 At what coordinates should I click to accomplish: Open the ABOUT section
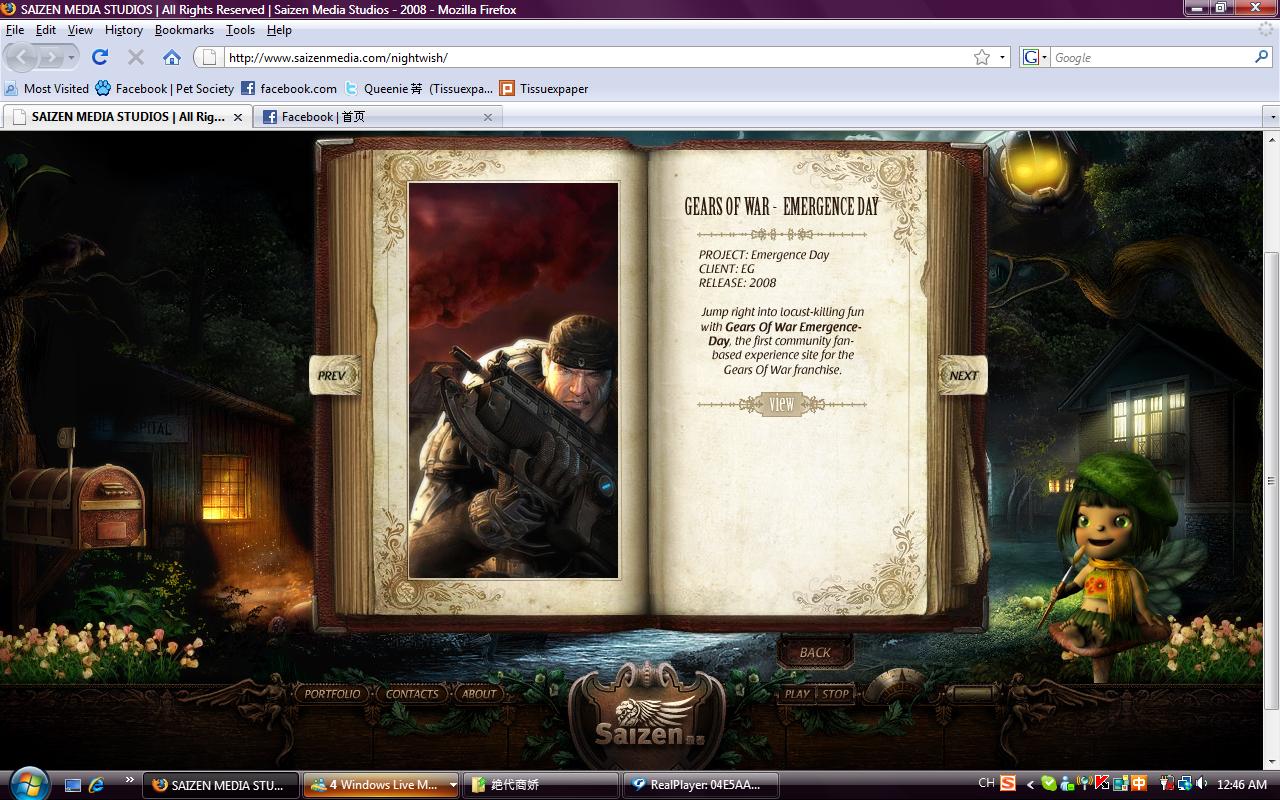click(478, 693)
